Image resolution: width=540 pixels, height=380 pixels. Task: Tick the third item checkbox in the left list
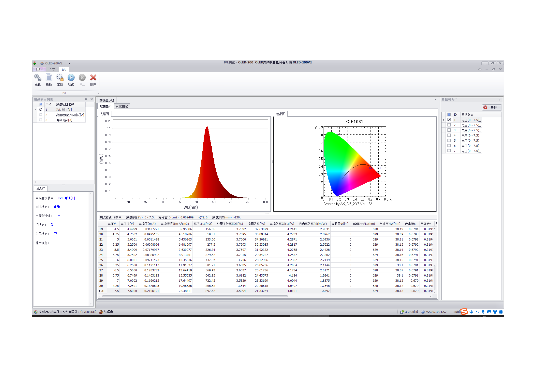41,115
